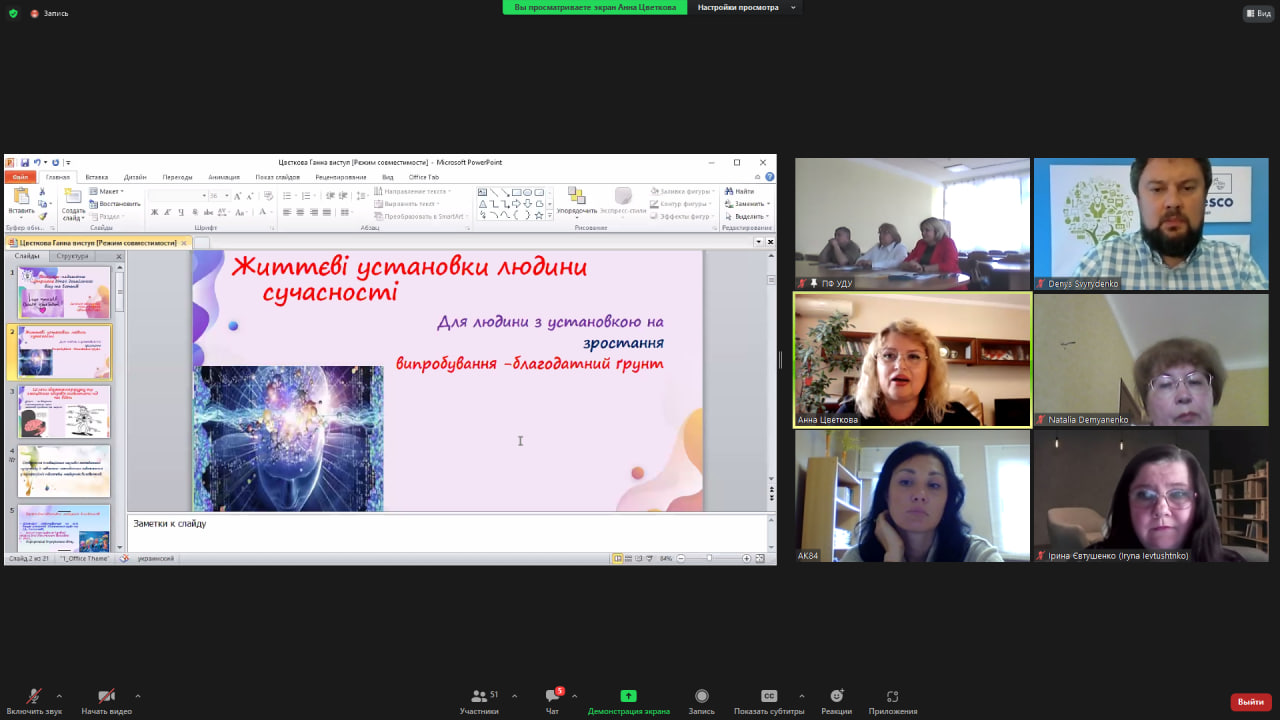The height and width of the screenshot is (720, 1280).
Task: Click the Участники participants icon
Action: pos(479,697)
